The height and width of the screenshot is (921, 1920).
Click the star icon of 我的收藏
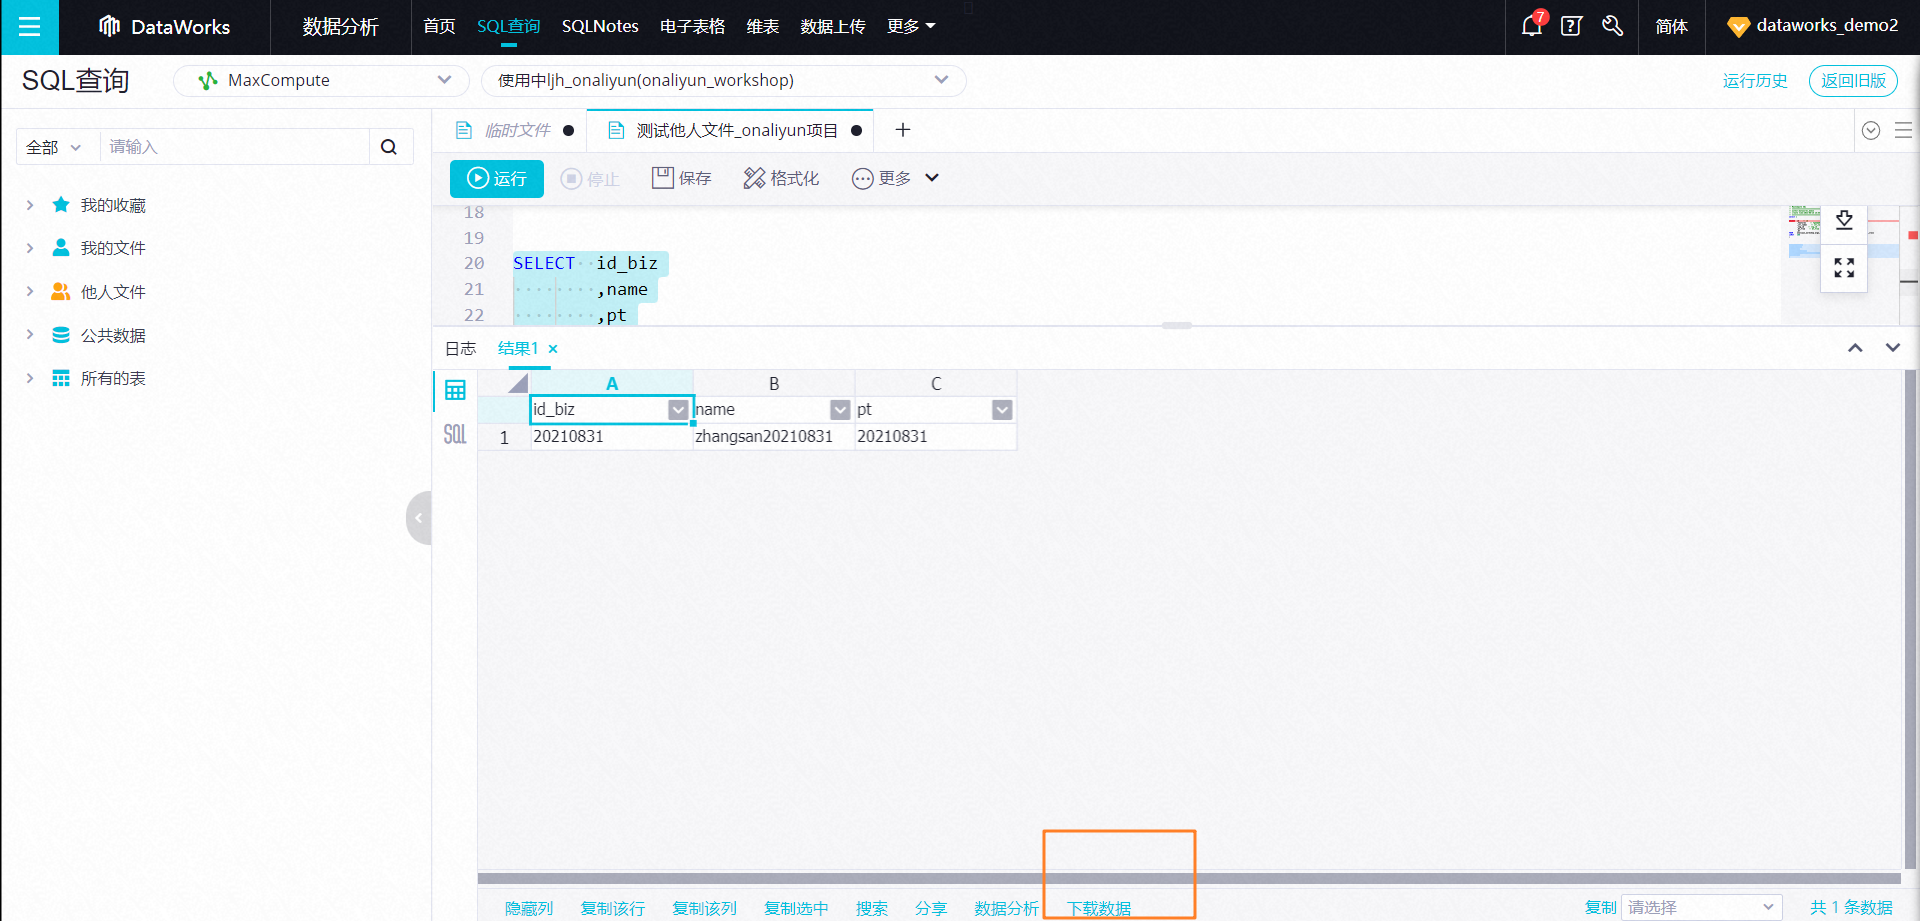61,205
